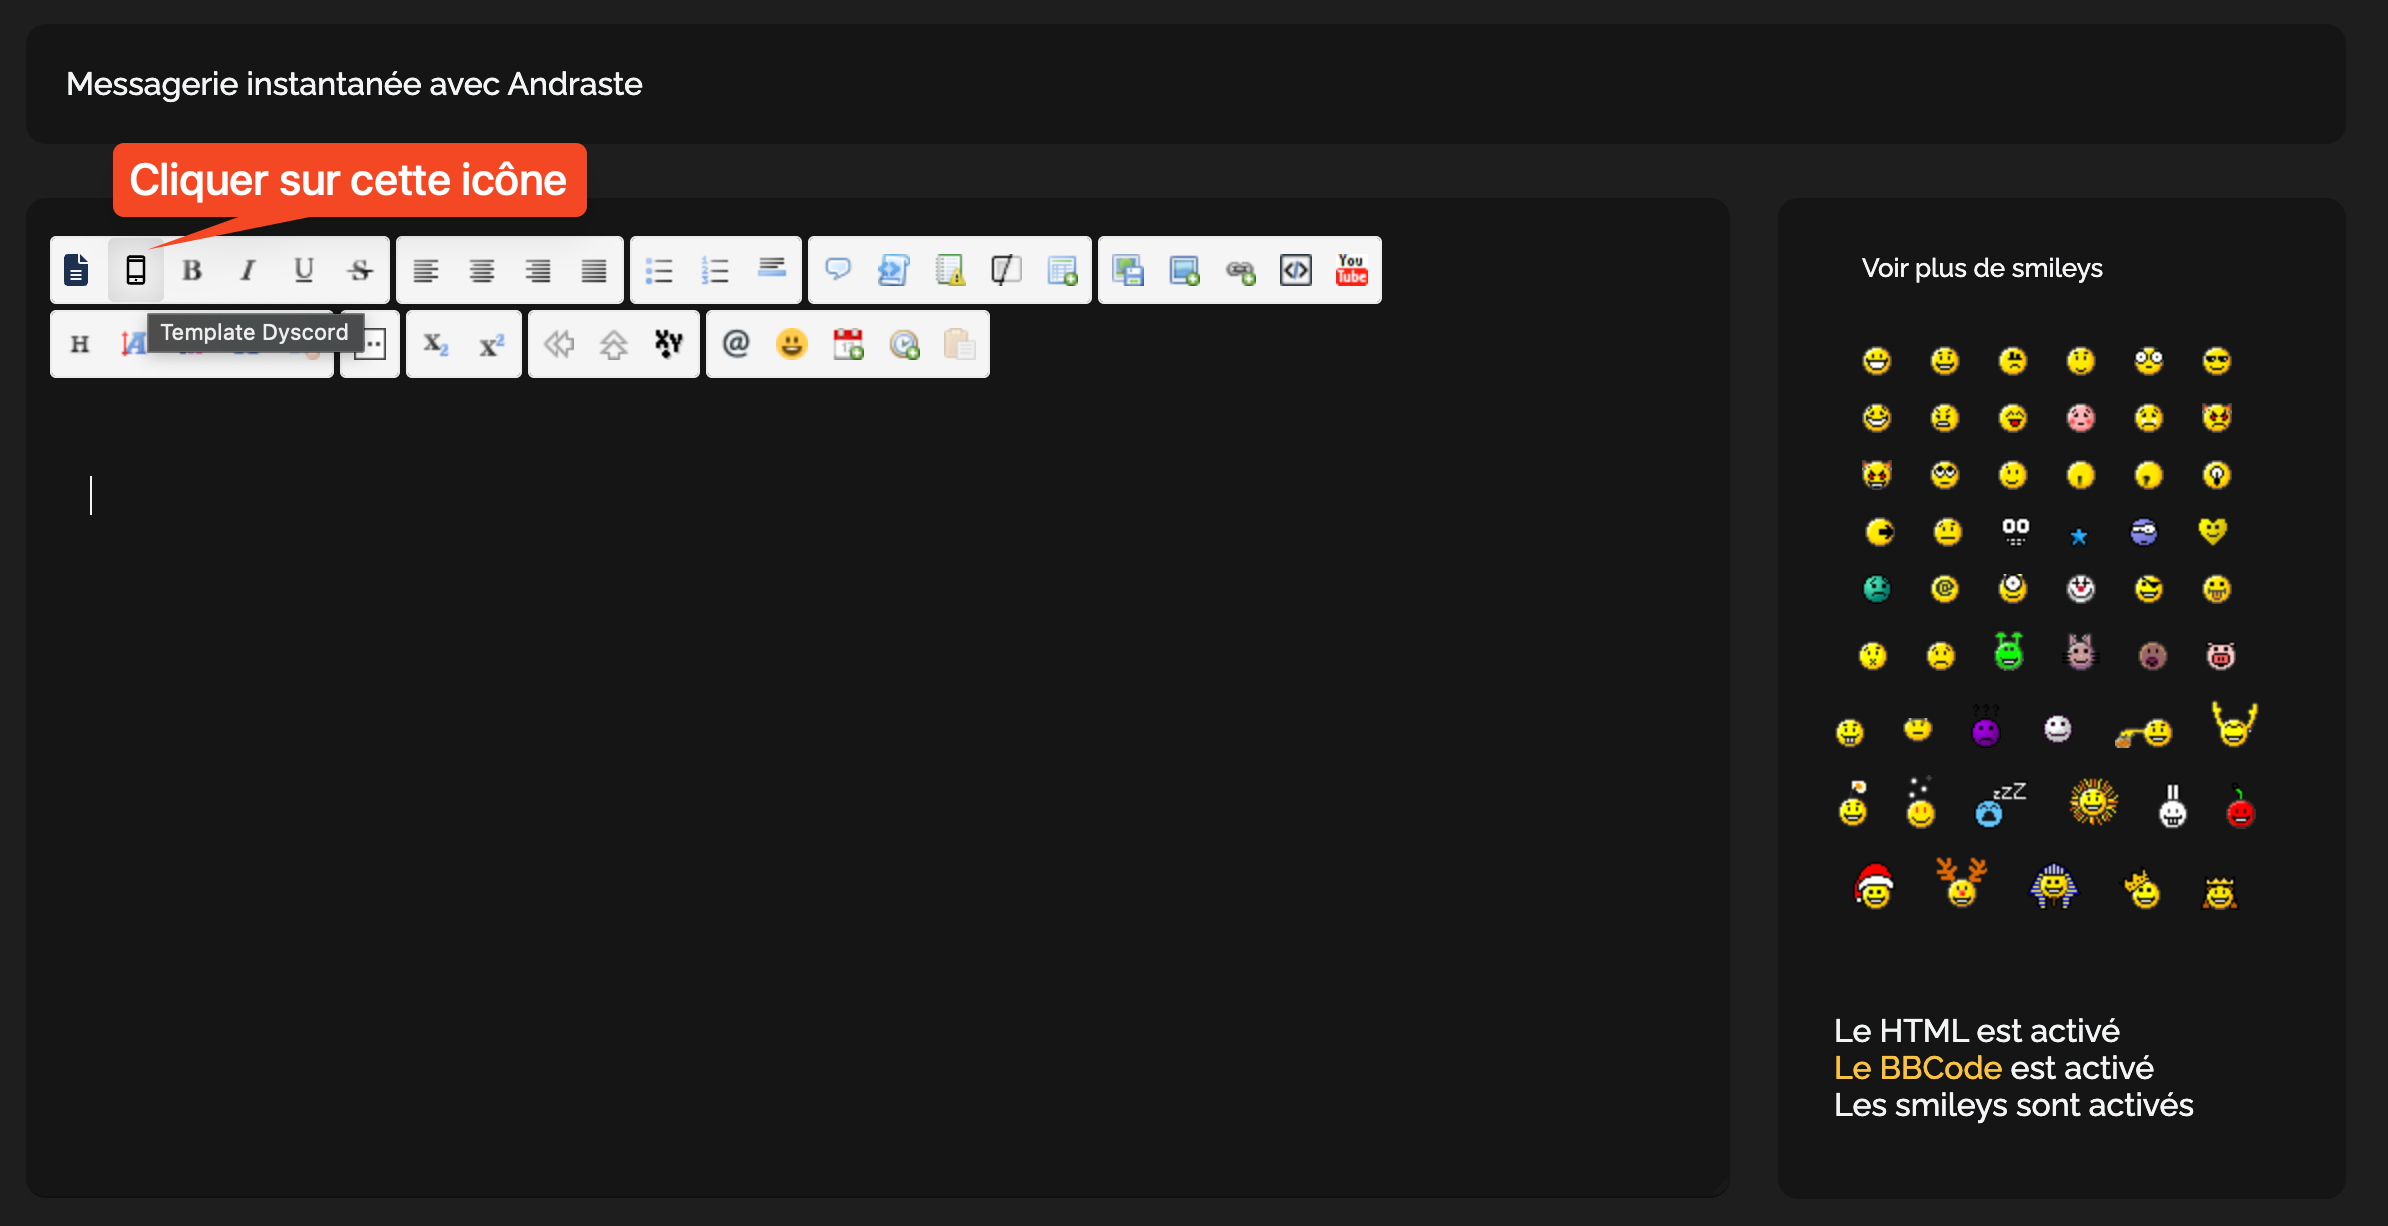2388x1226 pixels.
Task: Insert the pink blushing smiley
Action: (2081, 417)
